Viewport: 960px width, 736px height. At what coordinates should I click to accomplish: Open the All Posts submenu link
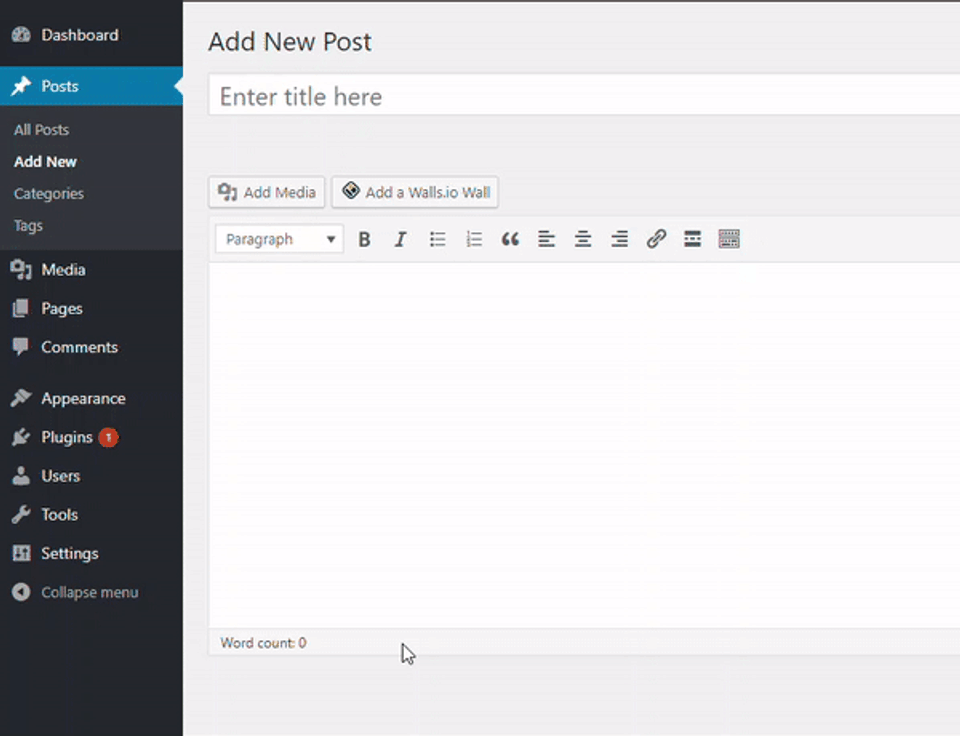pyautogui.click(x=42, y=130)
